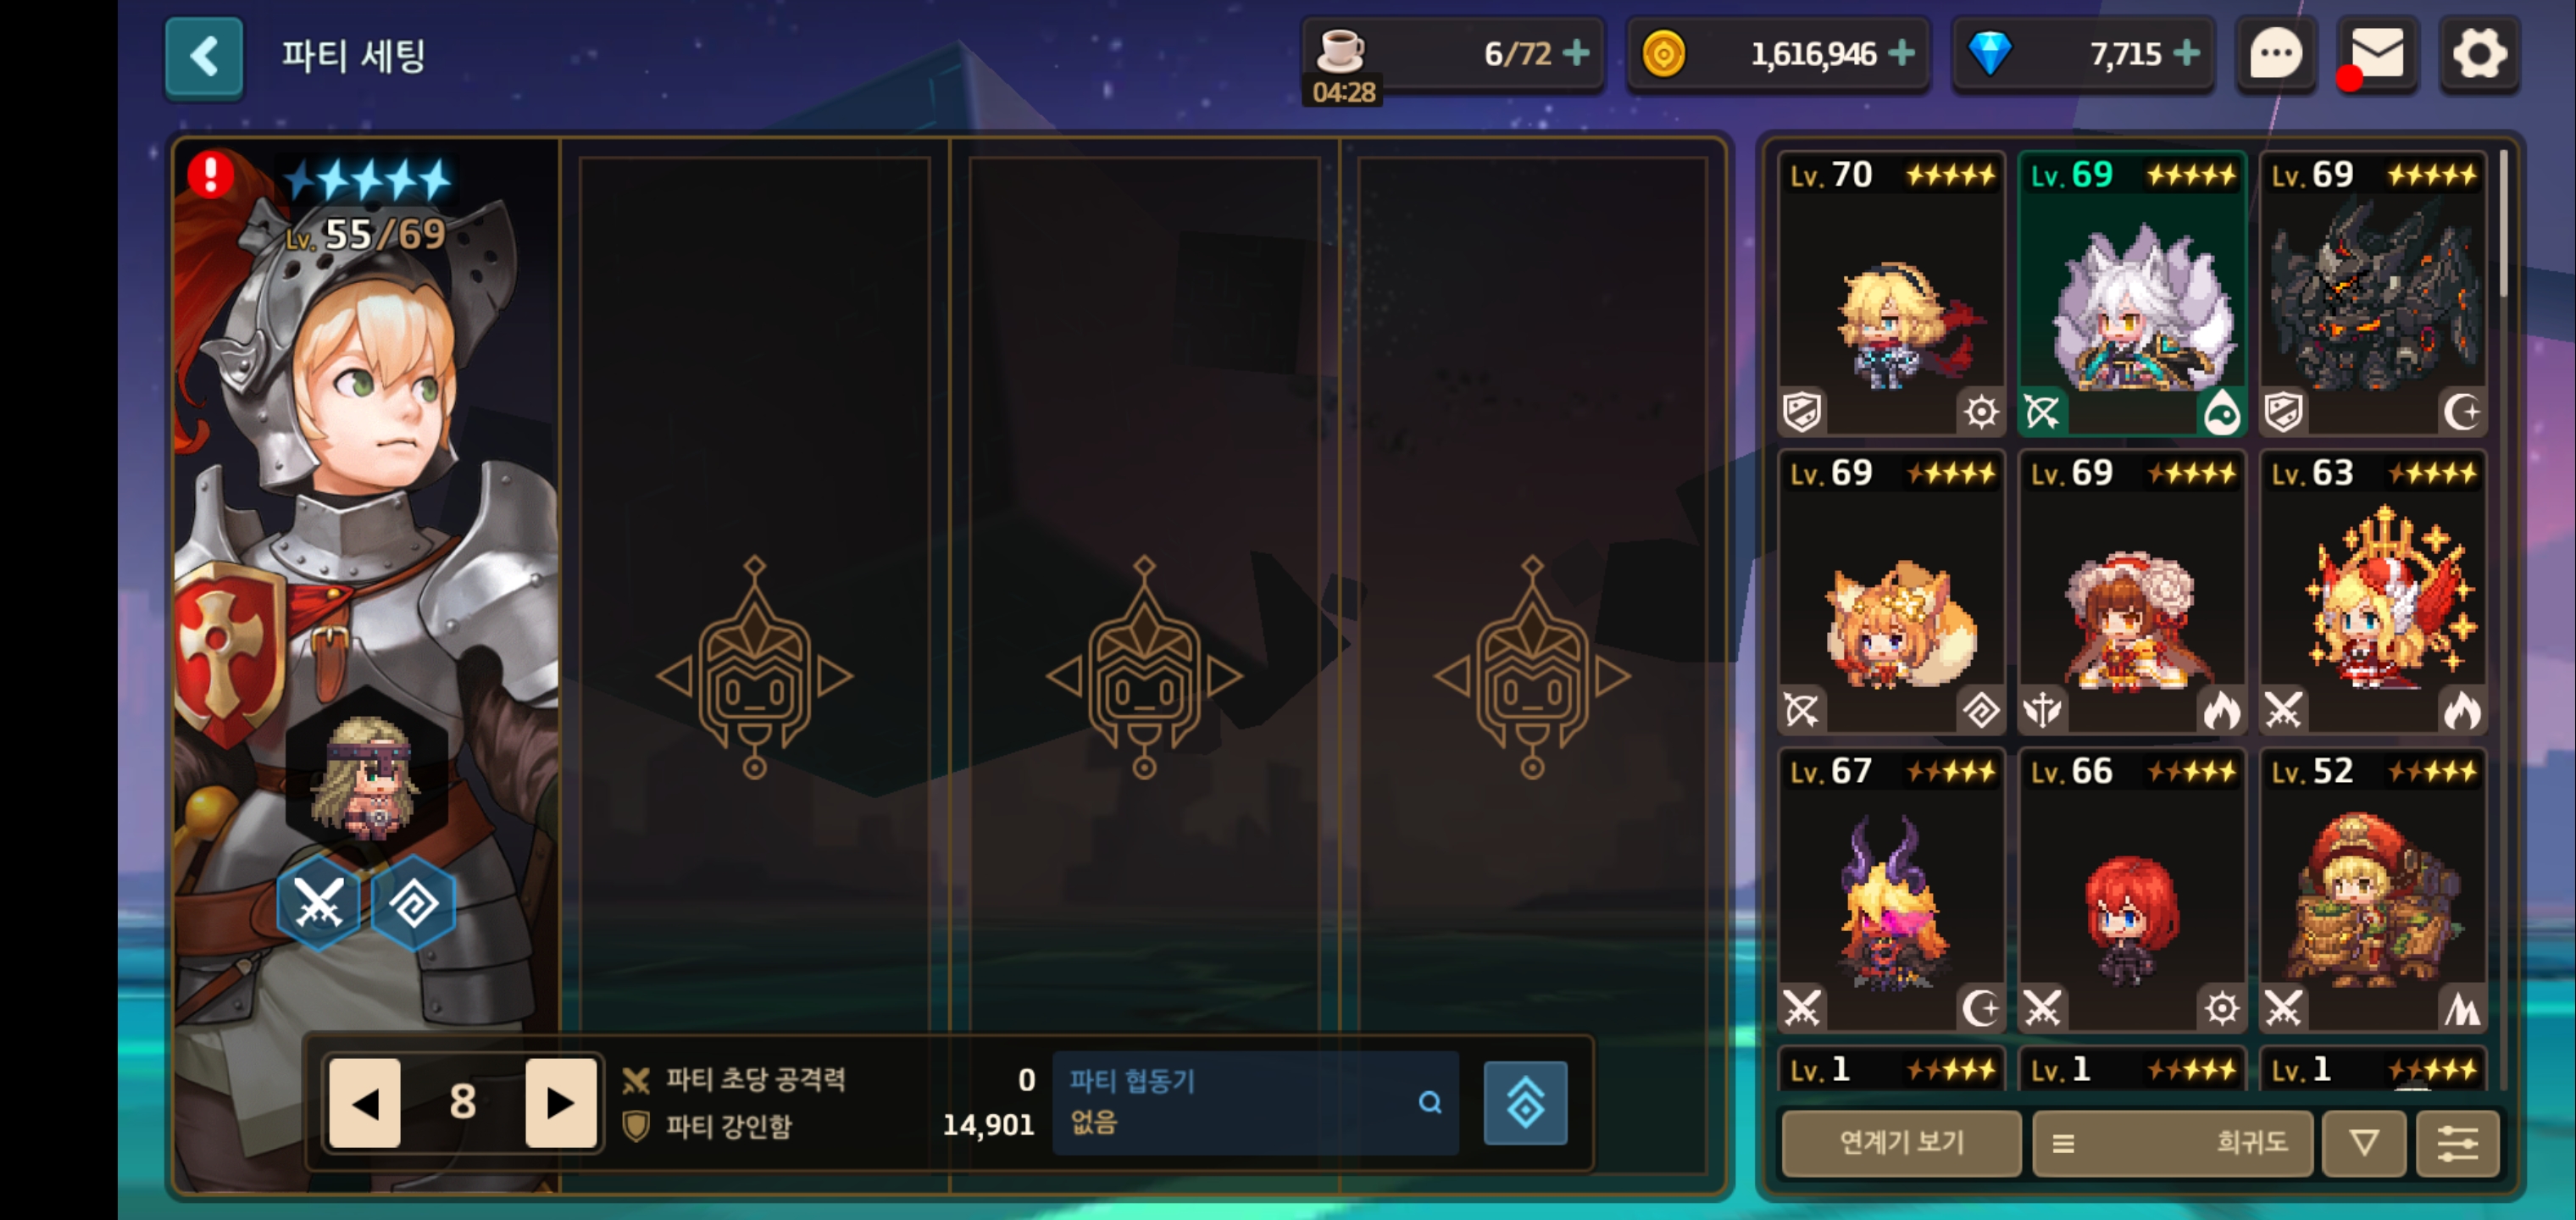Add coffee stamina with the plus icon

click(1576, 52)
